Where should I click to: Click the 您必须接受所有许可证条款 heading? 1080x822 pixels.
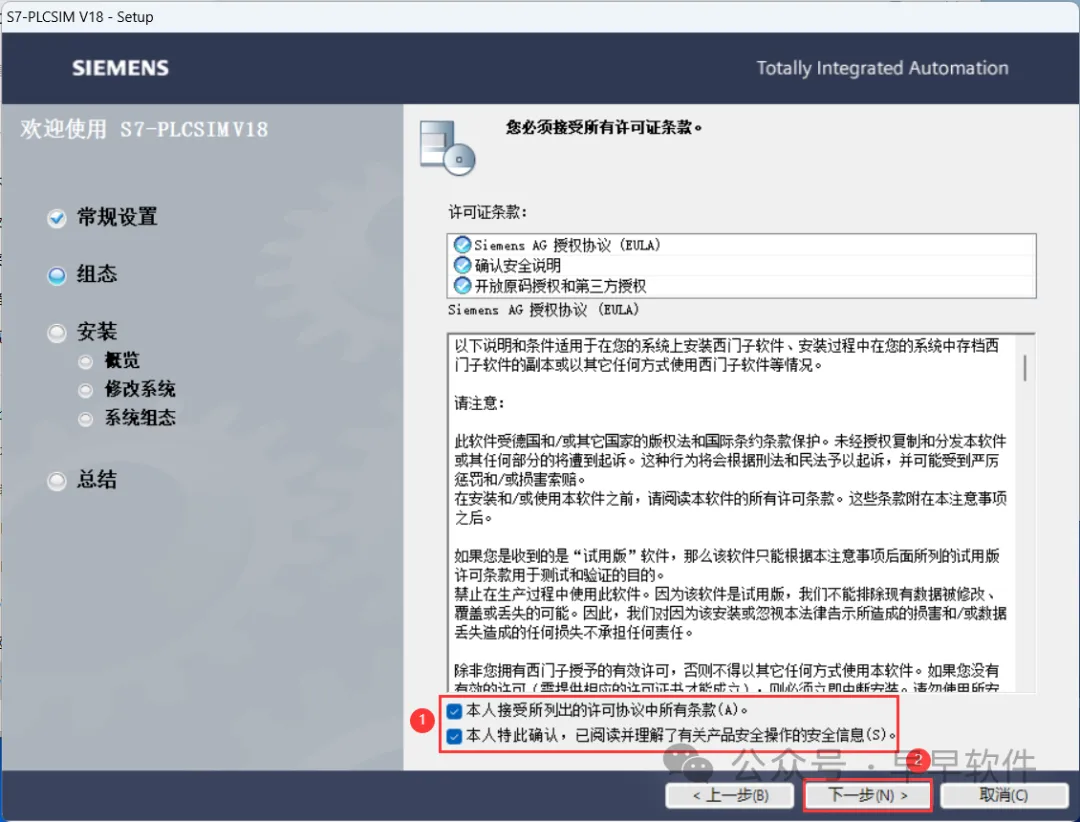pyautogui.click(x=604, y=127)
